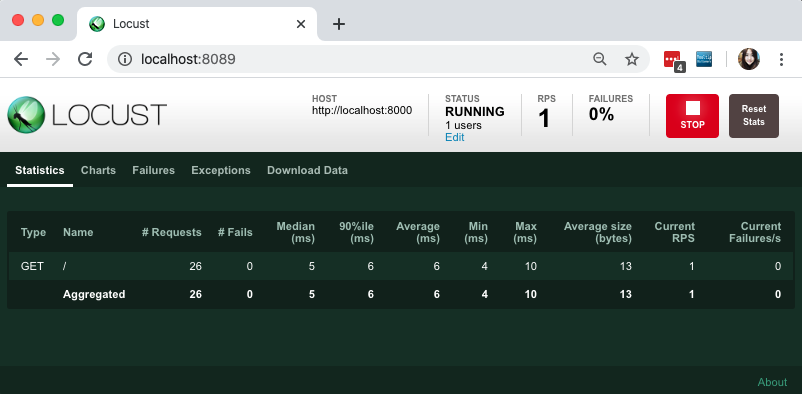Click the RUNNING status text

[475, 112]
